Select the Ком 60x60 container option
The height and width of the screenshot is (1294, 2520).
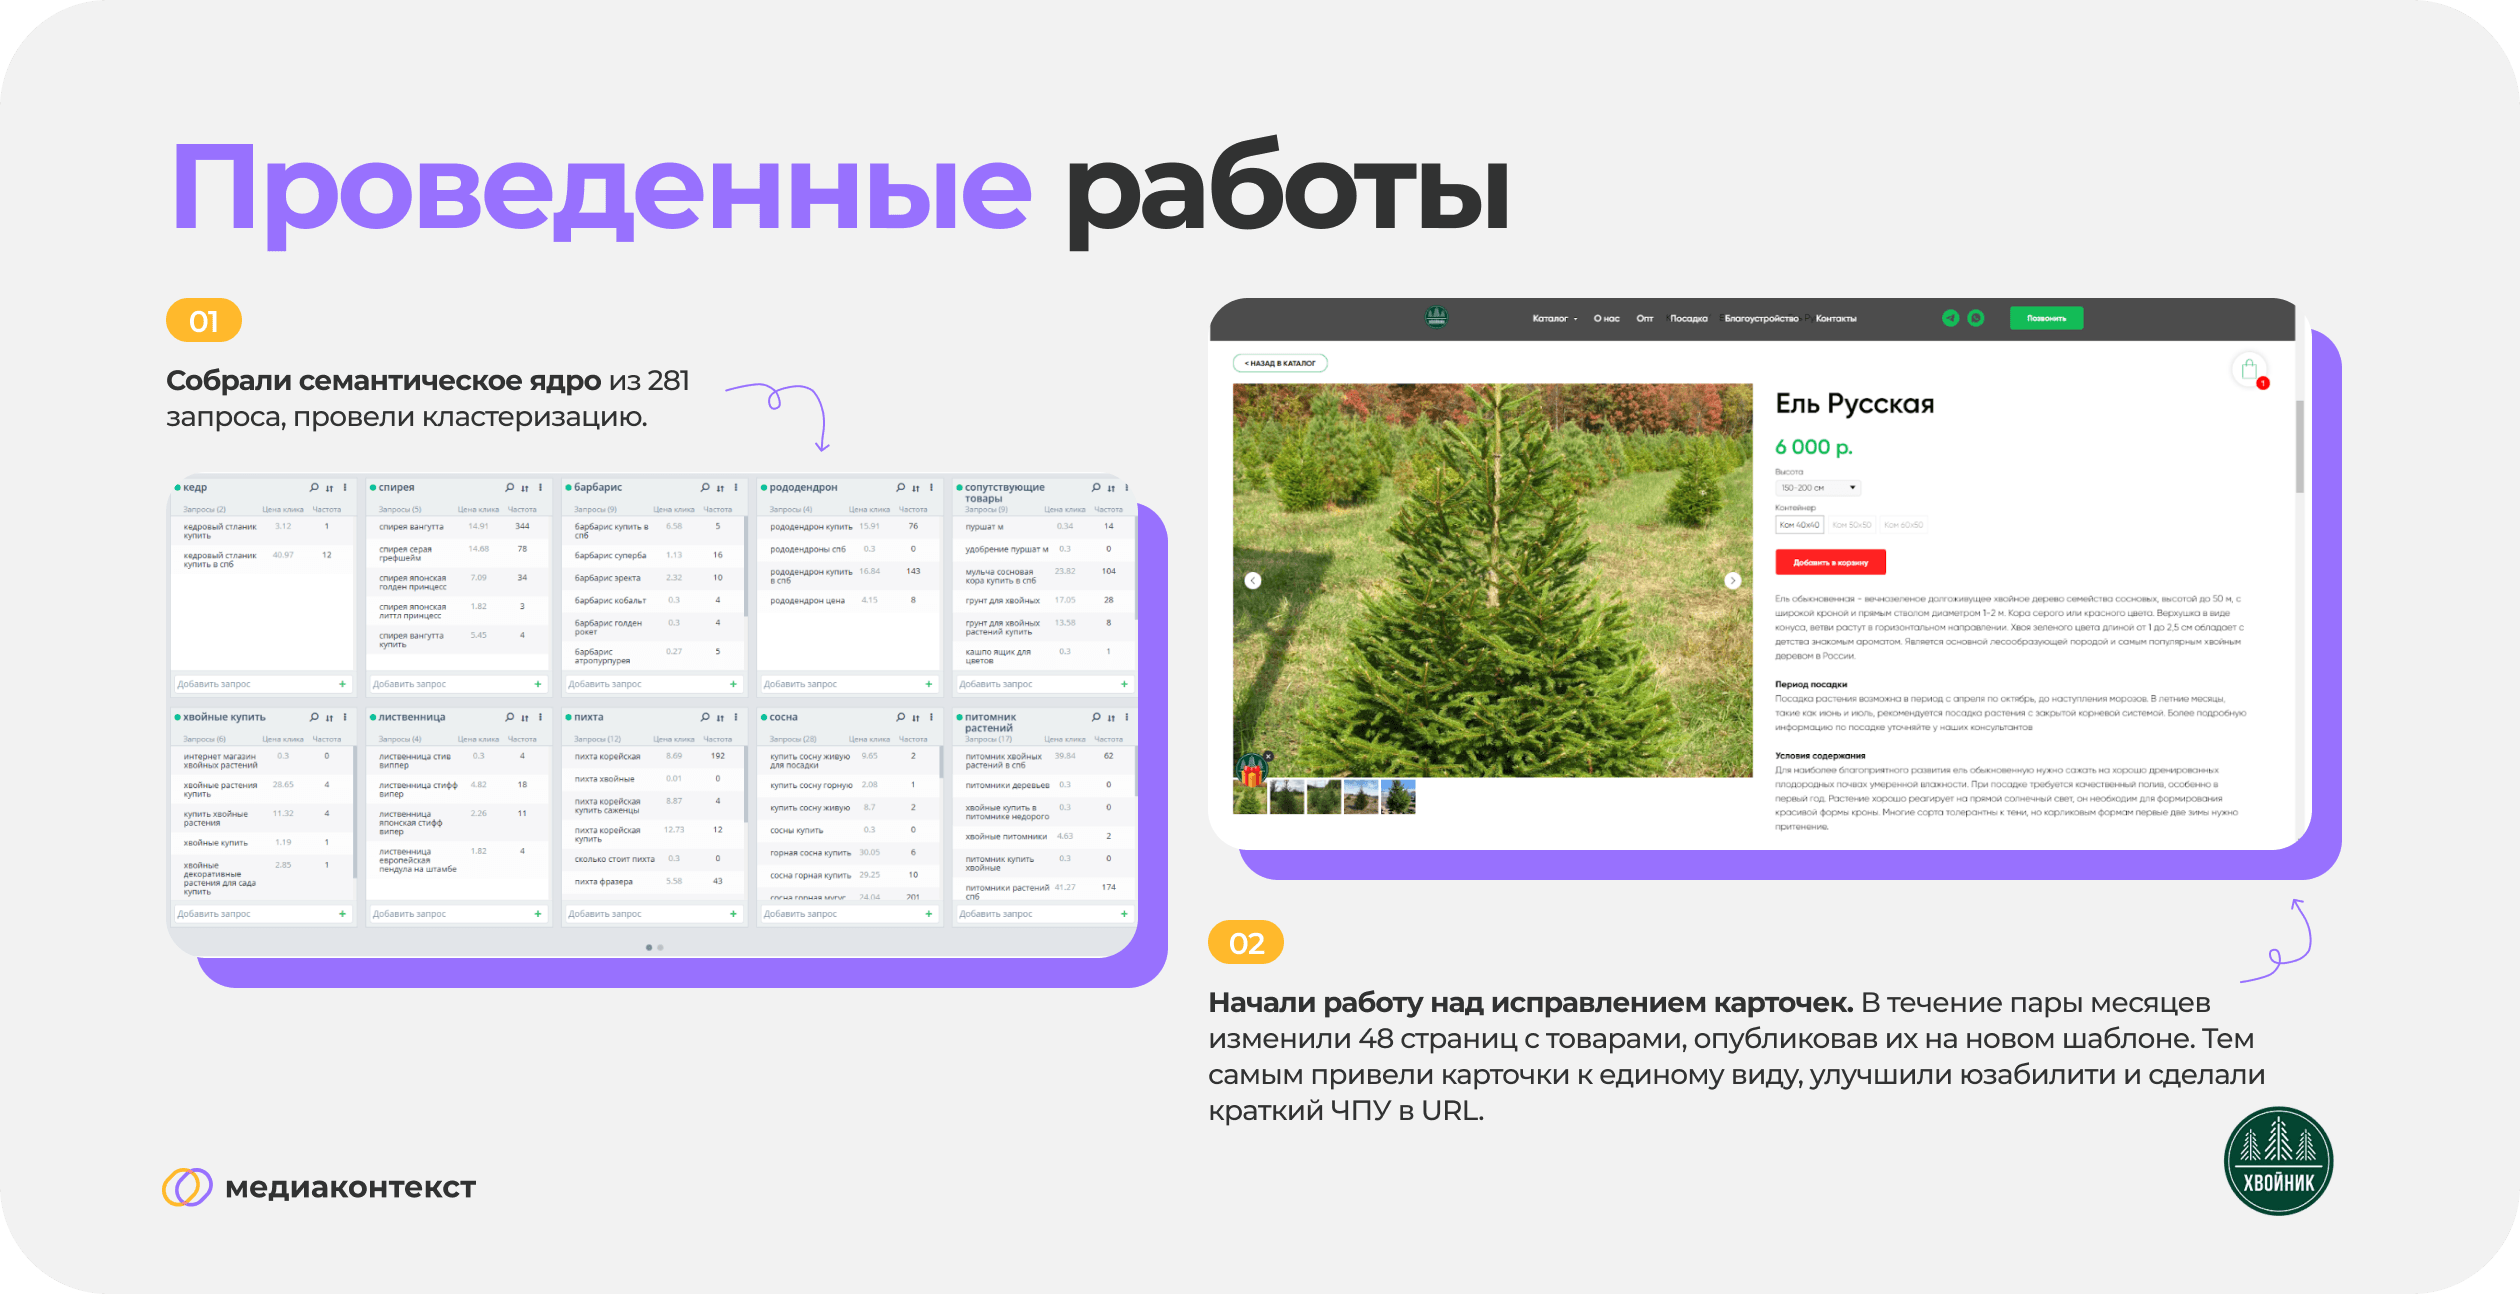tap(1903, 525)
